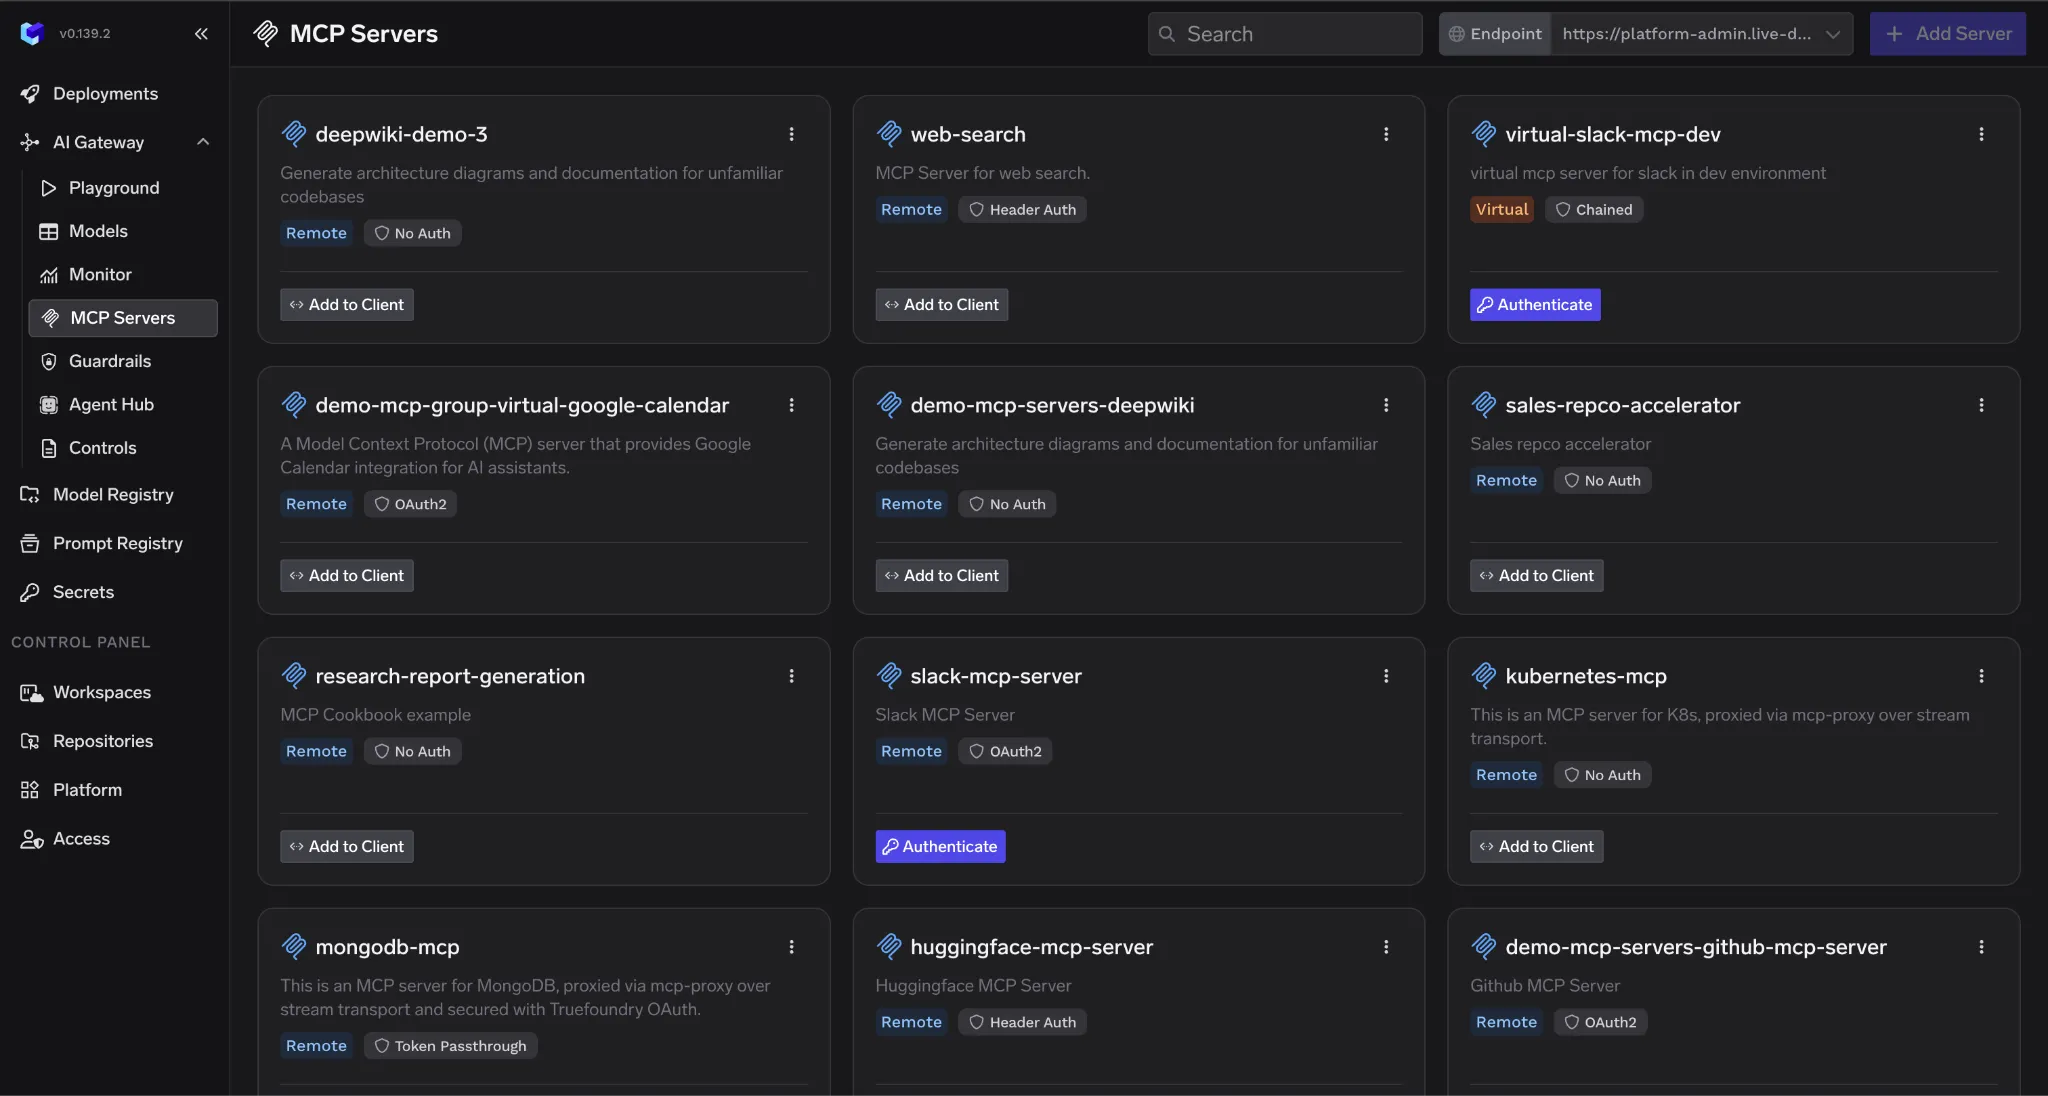Collapse the AI Gateway section chevron
The image size is (2048, 1096).
pos(203,142)
